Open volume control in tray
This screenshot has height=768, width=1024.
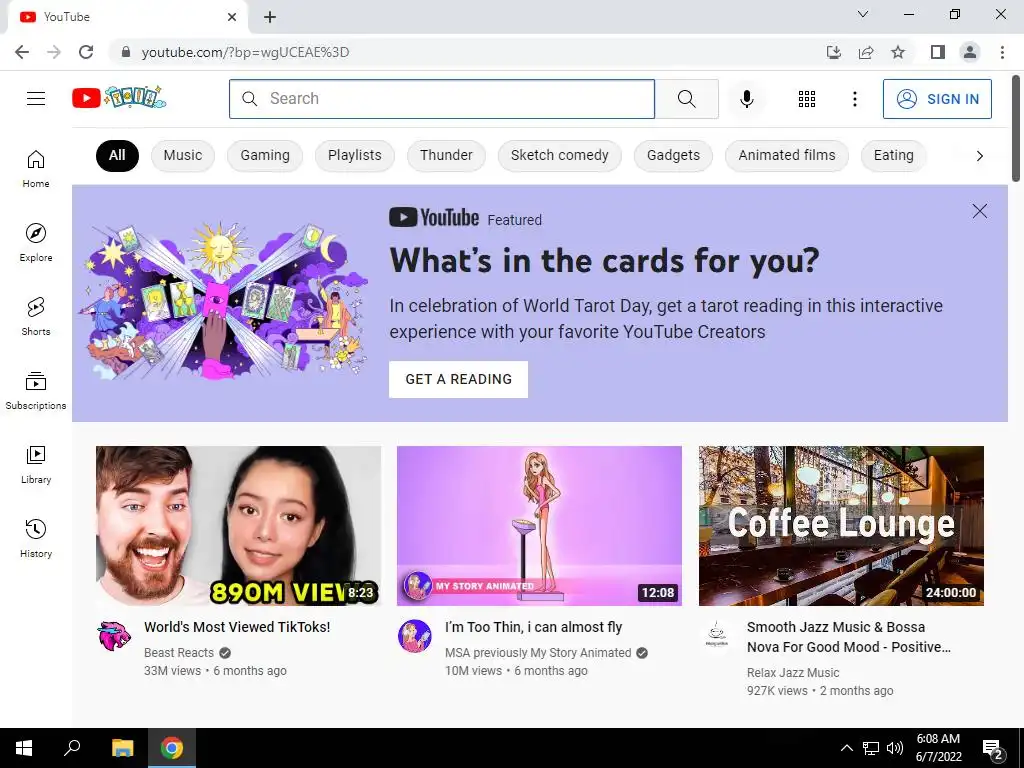[x=895, y=748]
